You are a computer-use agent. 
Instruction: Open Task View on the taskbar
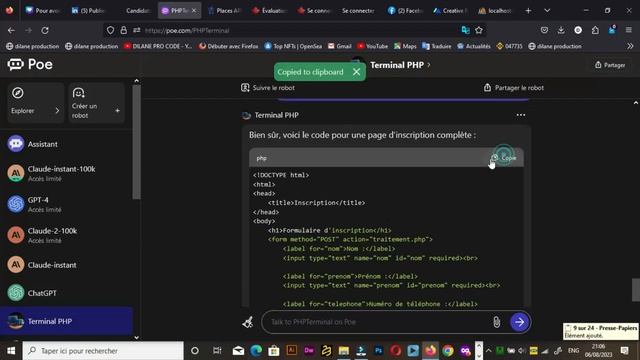click(217, 351)
